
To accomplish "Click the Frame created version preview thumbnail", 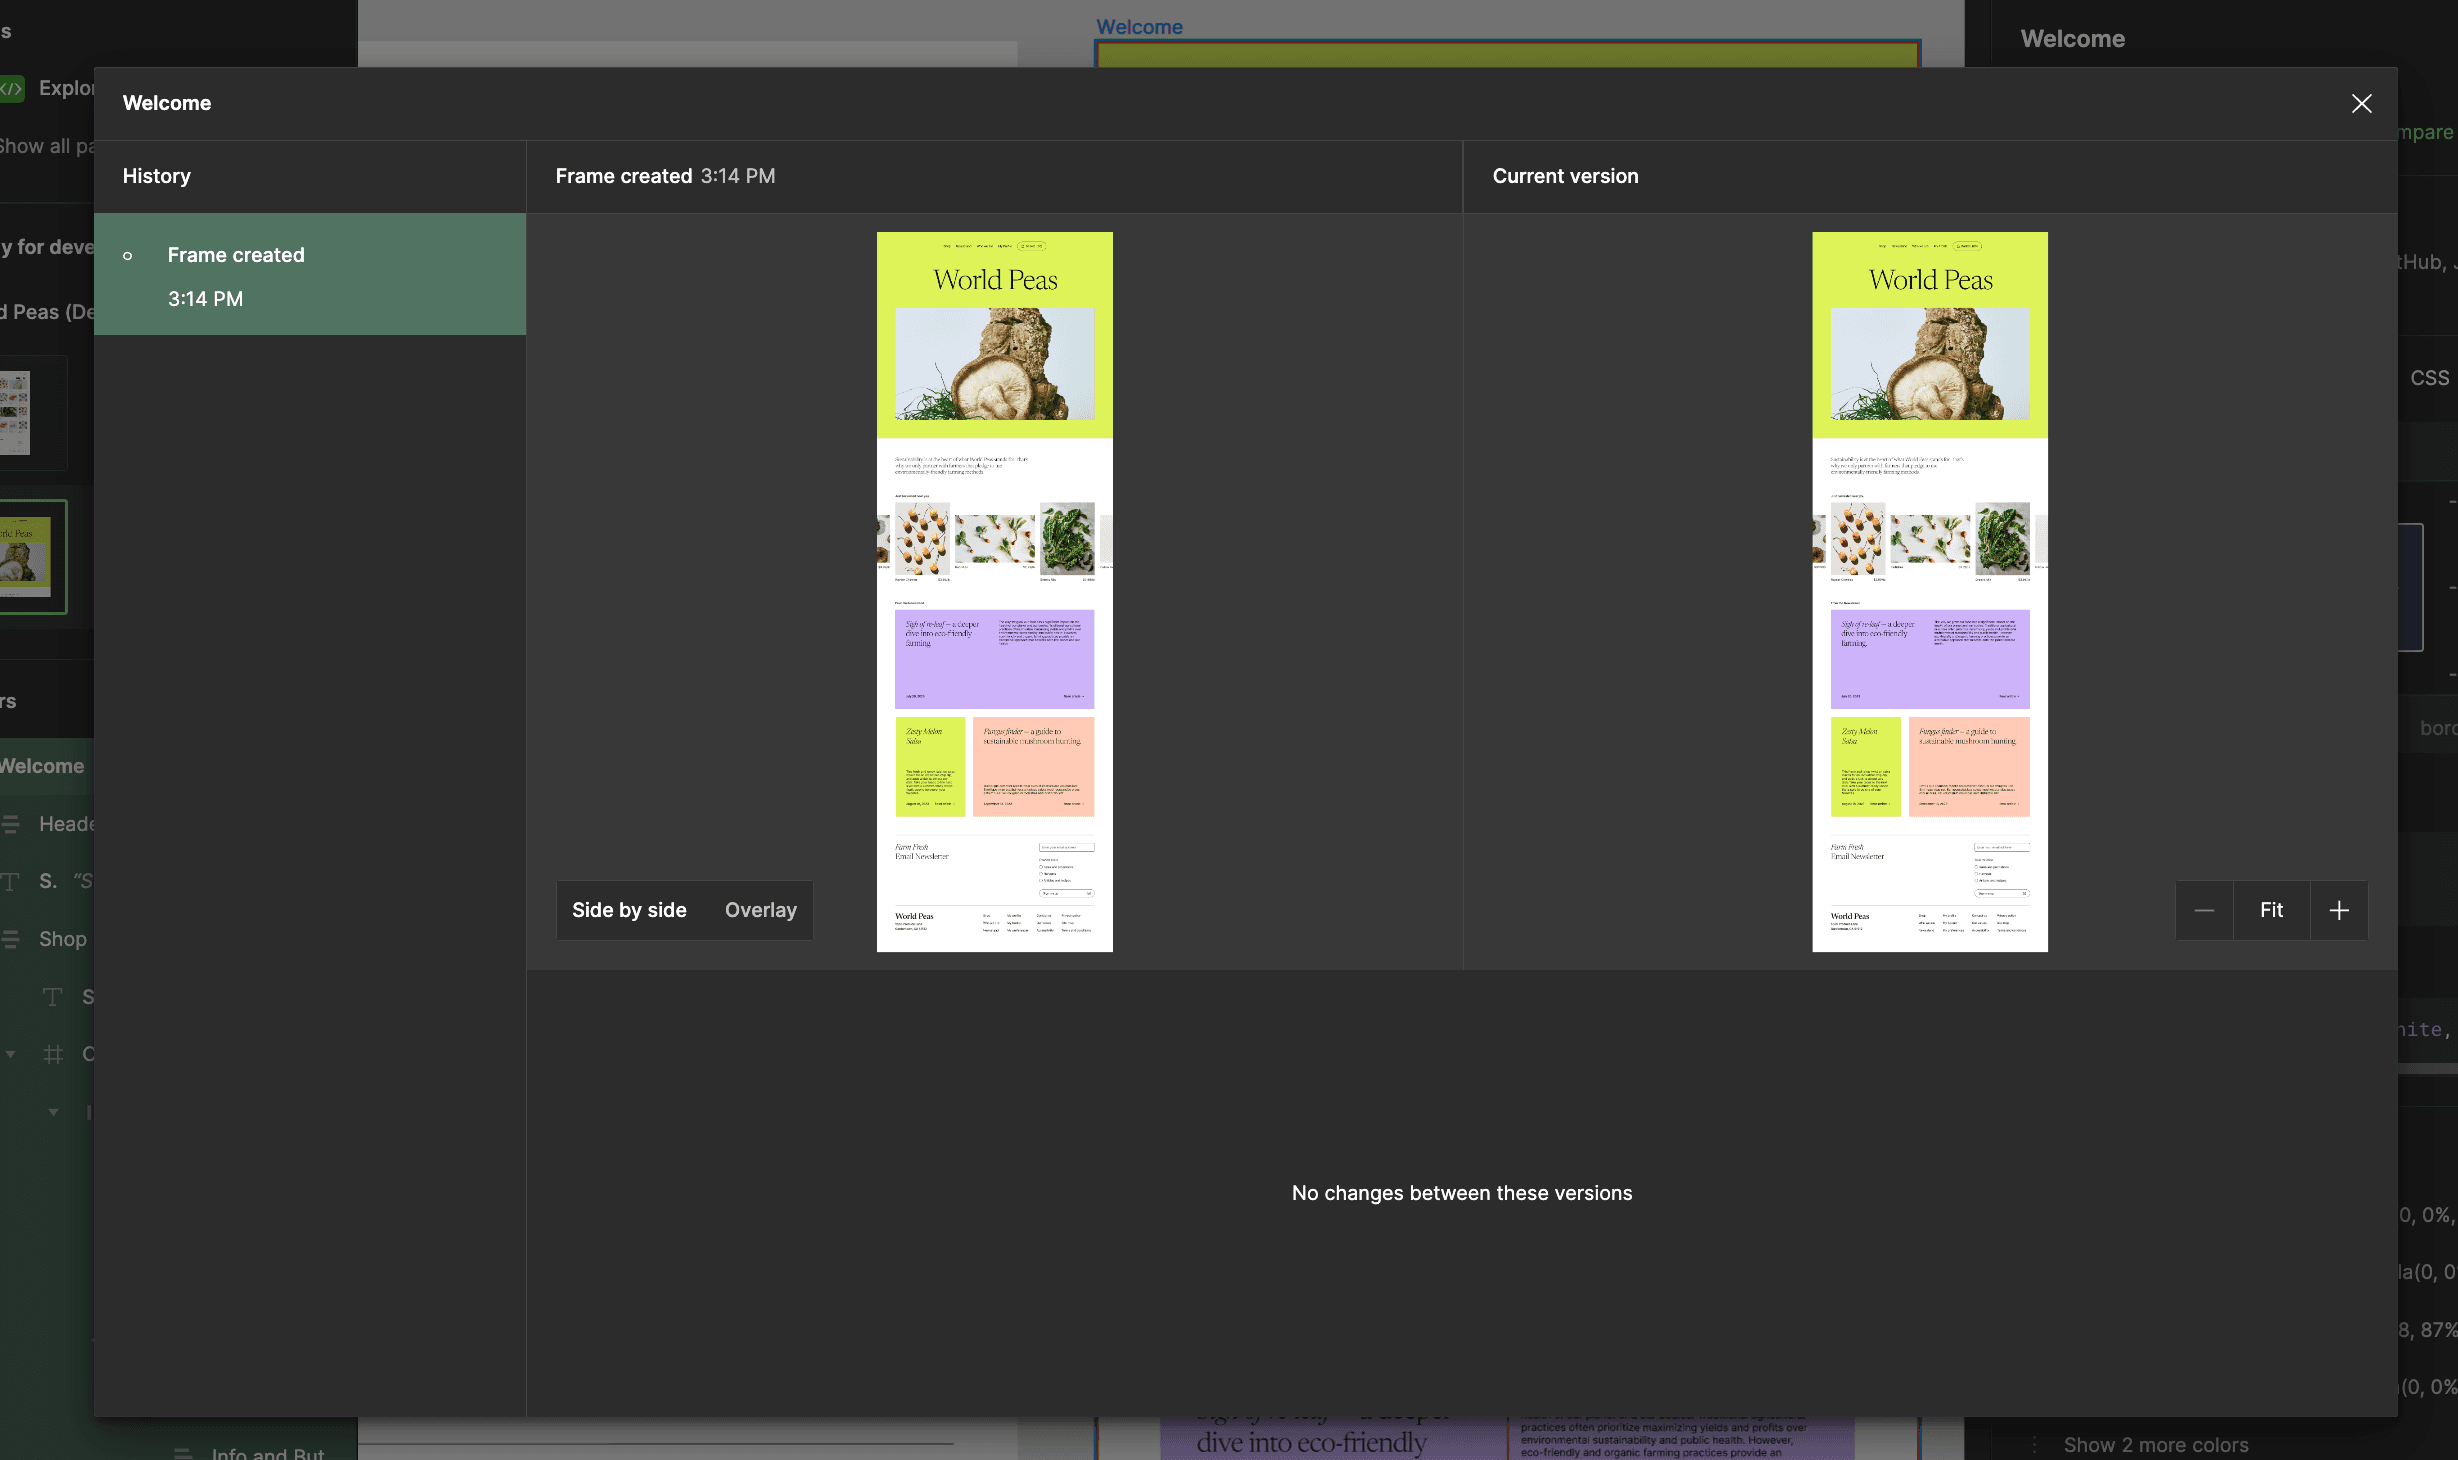I will 995,592.
